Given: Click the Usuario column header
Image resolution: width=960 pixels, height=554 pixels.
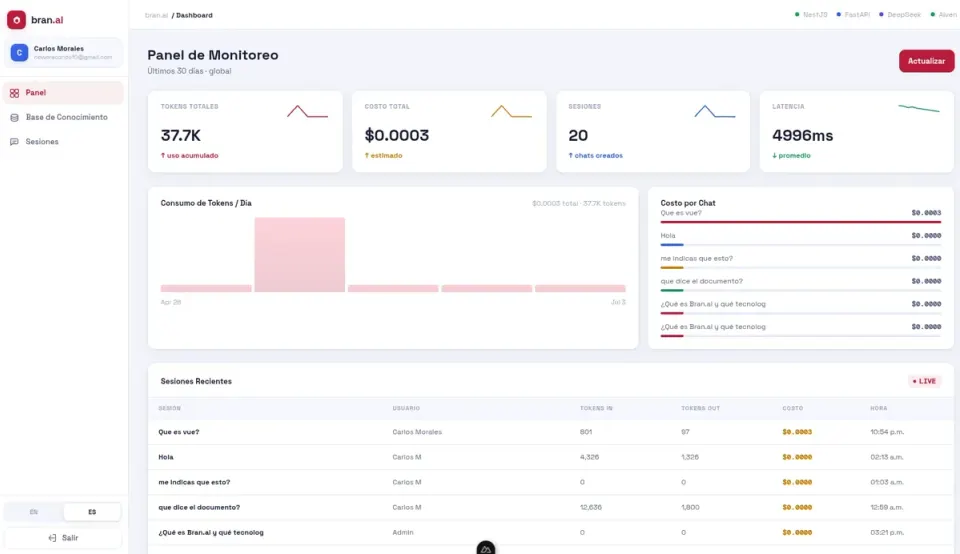Looking at the screenshot, I should point(406,408).
